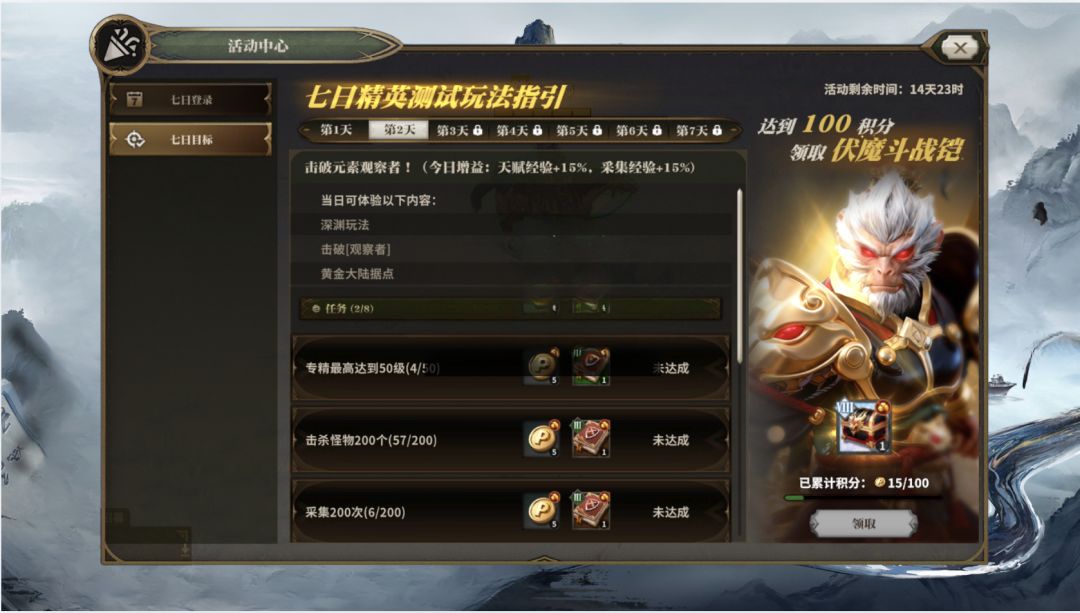Select the locked 第3天 tab
This screenshot has width=1080, height=613.
point(459,129)
